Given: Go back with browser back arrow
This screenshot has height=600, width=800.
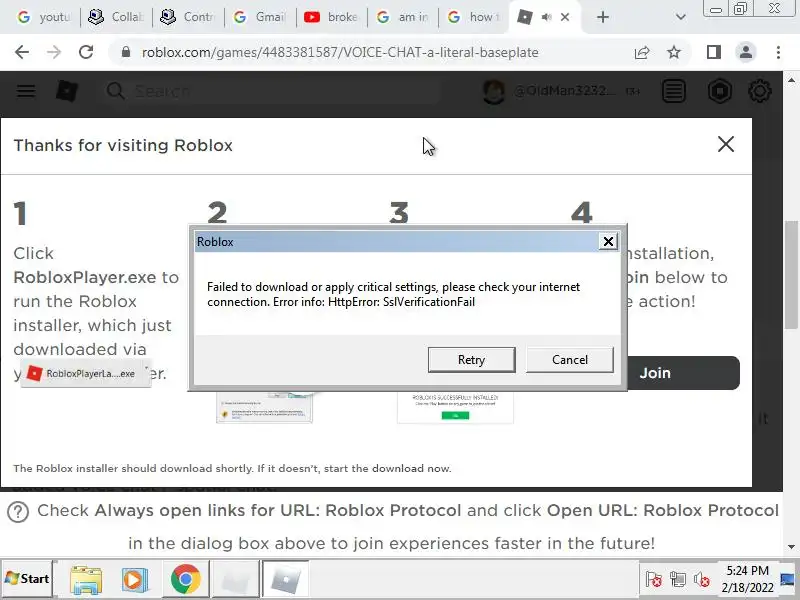Looking at the screenshot, I should (x=22, y=52).
